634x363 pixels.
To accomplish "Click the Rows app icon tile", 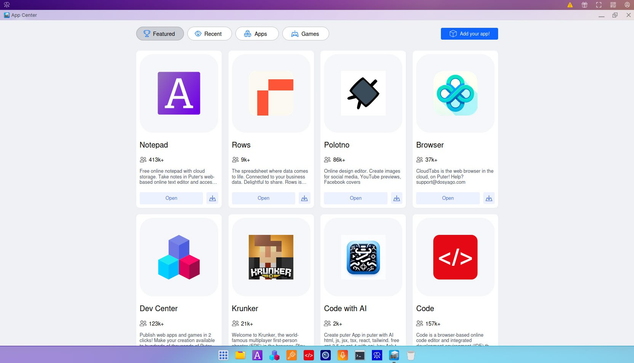I will [x=271, y=93].
